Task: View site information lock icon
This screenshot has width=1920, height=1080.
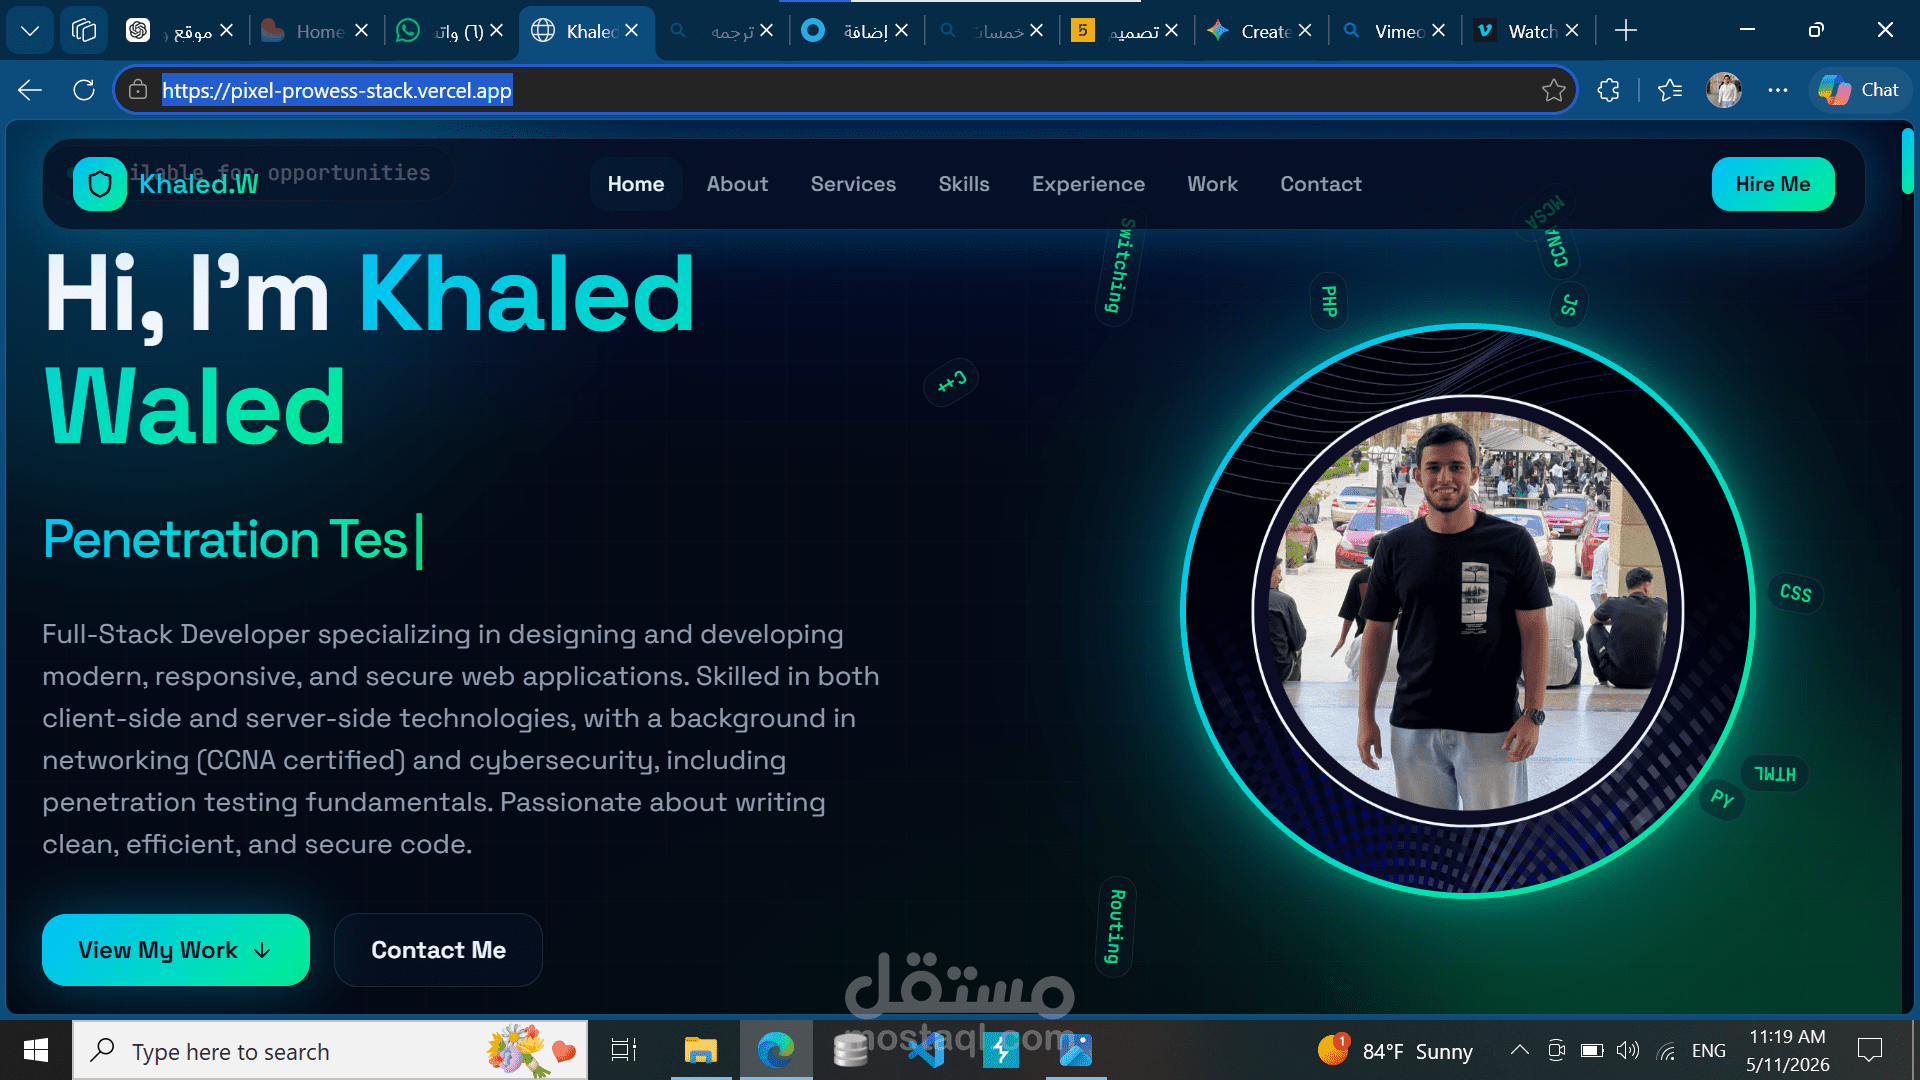Action: [x=139, y=90]
